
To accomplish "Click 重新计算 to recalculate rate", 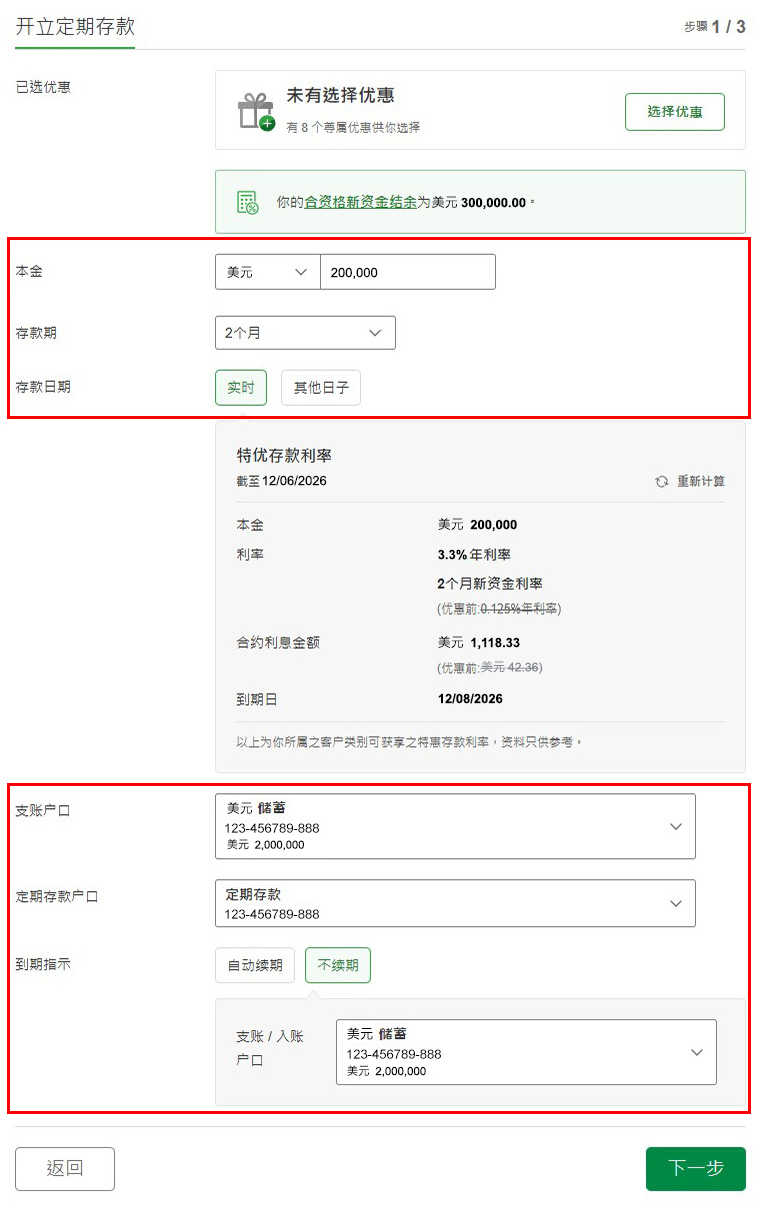I will coord(701,481).
